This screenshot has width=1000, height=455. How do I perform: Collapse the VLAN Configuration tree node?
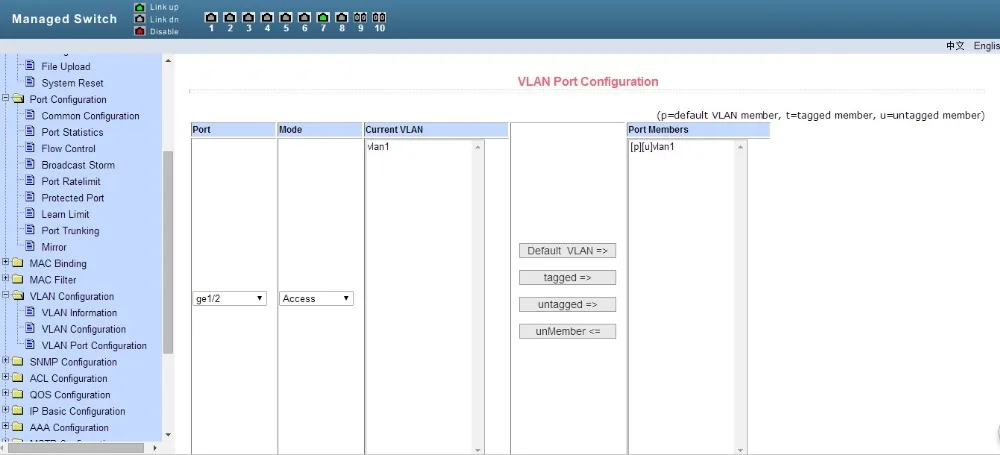tap(6, 295)
